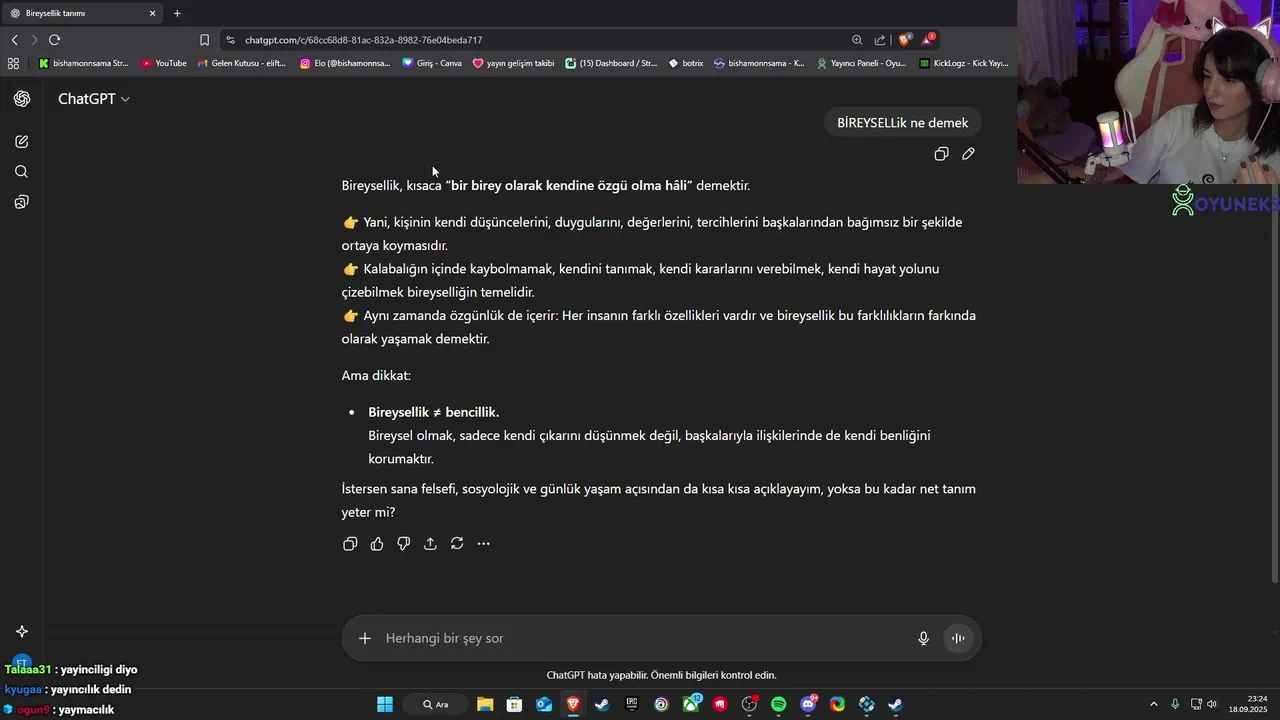The height and width of the screenshot is (720, 1280).
Task: Open volume control in system tray
Action: tap(1212, 704)
